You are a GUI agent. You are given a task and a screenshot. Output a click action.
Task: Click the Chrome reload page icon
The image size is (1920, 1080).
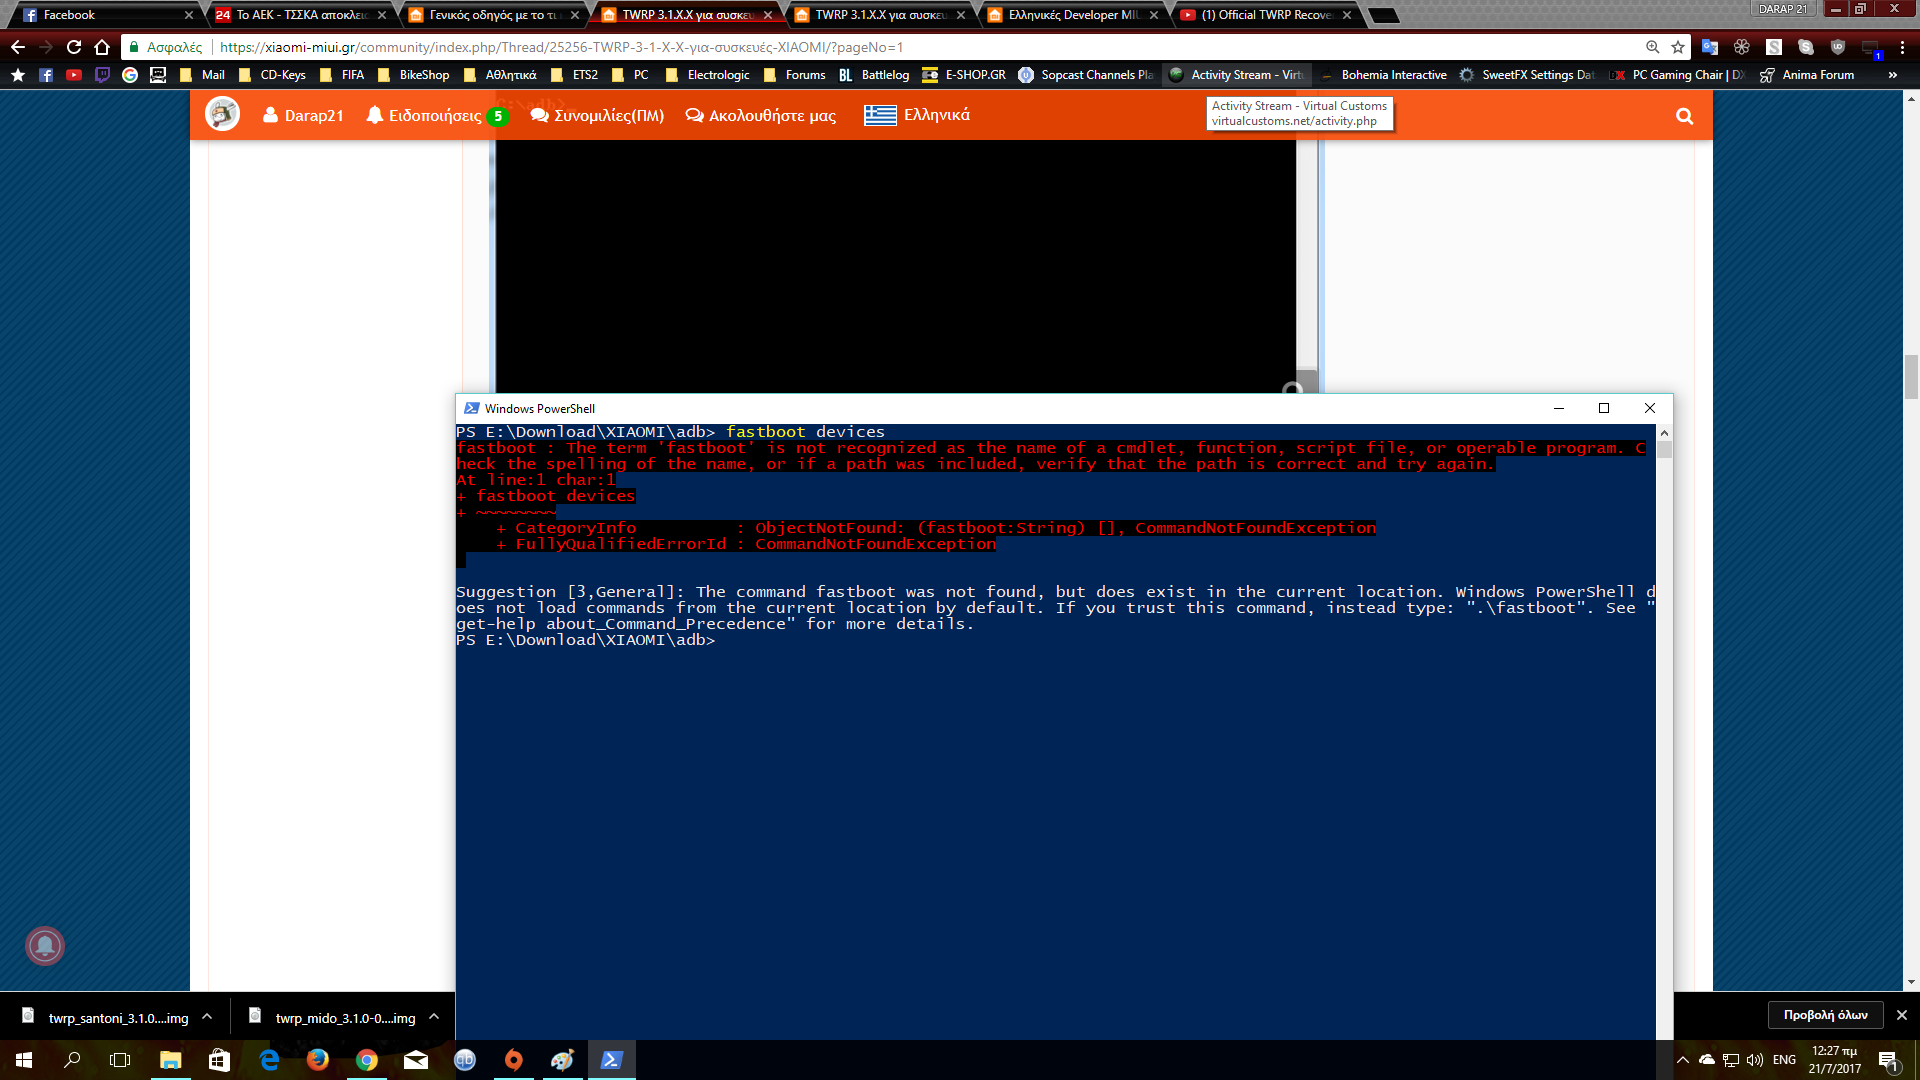74,47
